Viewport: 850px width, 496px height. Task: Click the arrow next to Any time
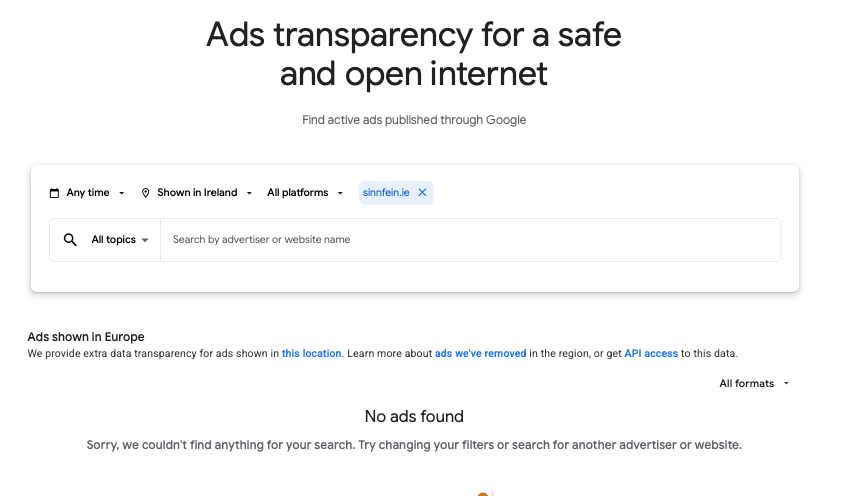point(121,193)
